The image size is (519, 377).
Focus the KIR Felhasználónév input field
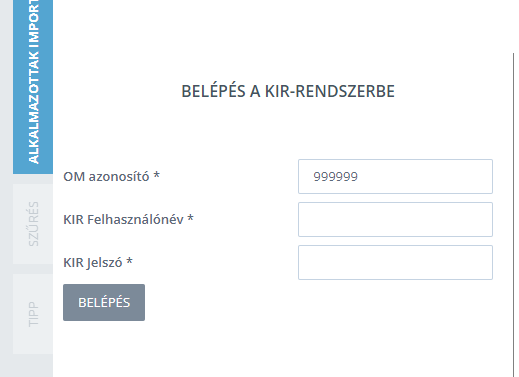[395, 219]
